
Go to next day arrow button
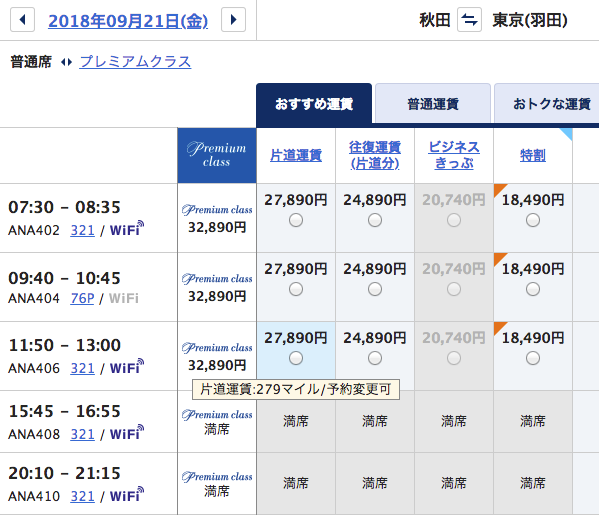tap(233, 19)
